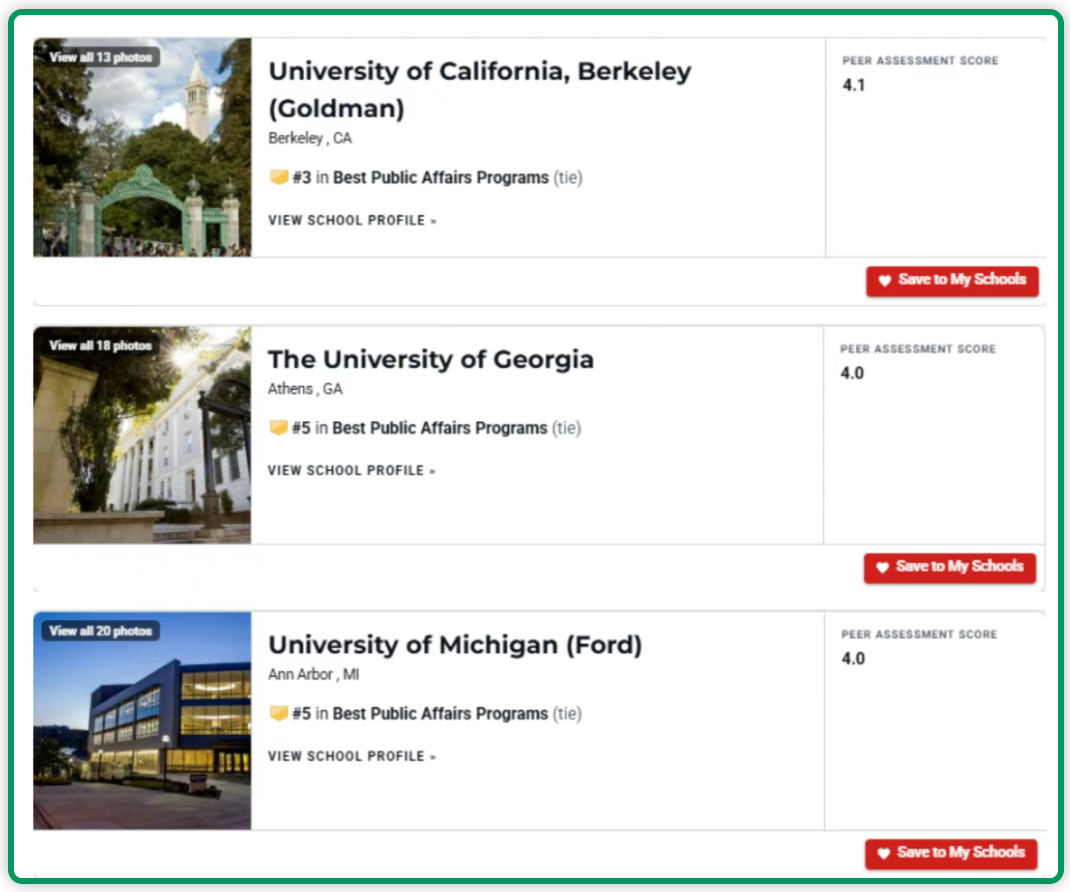1070x892 pixels.
Task: Open The University of Georgia title link
Action: 430,359
